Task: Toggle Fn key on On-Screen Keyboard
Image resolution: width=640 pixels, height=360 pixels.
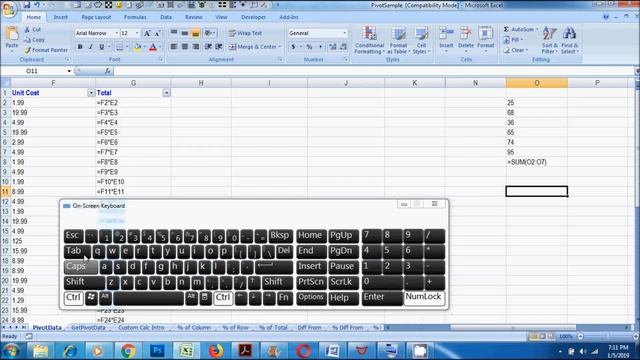Action: 284,298
